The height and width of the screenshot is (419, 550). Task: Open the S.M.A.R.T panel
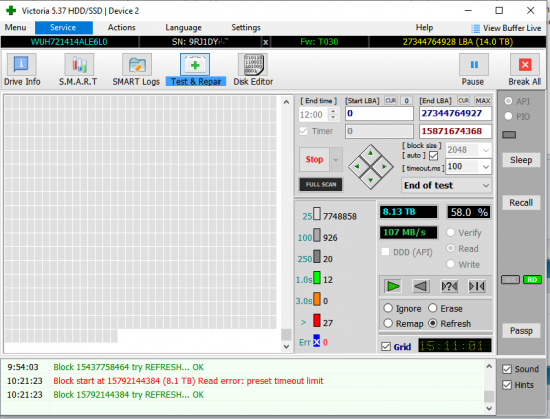click(78, 70)
